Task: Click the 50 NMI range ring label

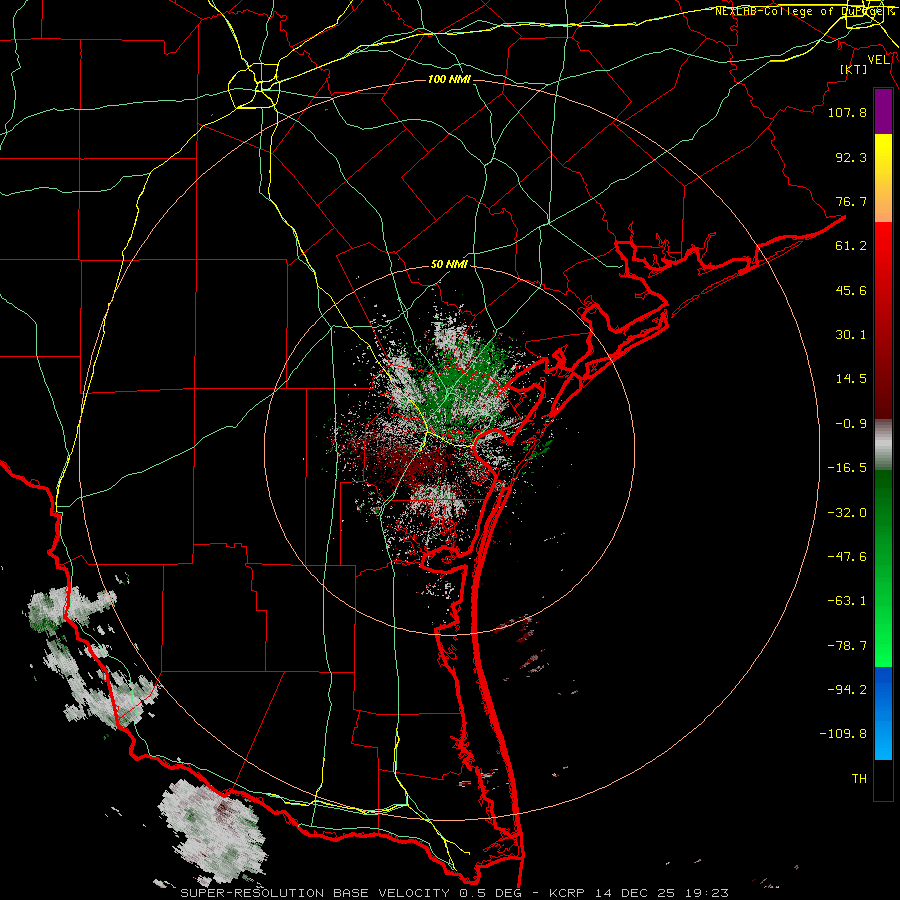Action: click(x=449, y=265)
